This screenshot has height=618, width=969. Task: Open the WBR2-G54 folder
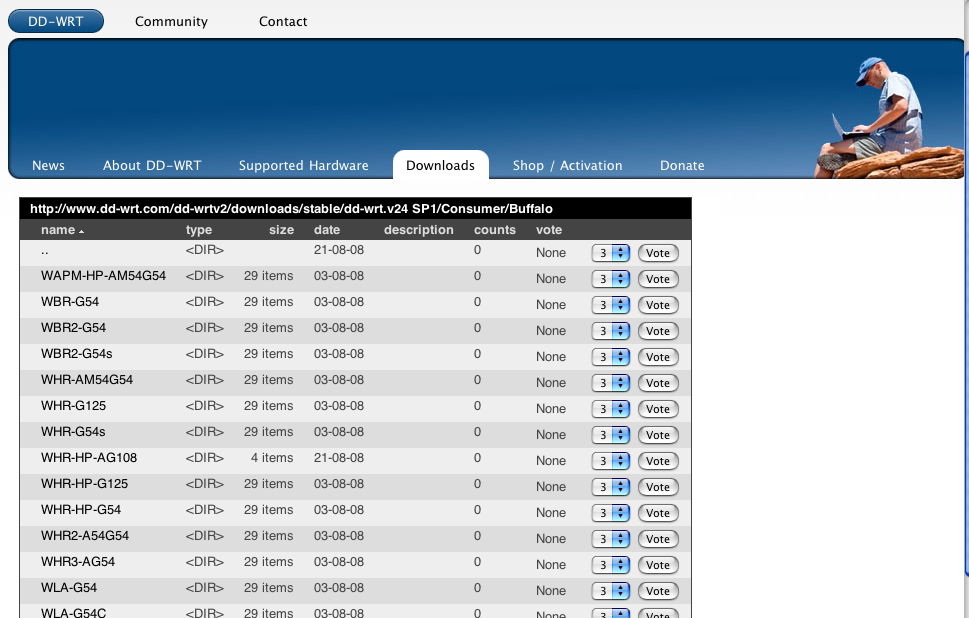pyautogui.click(x=74, y=328)
